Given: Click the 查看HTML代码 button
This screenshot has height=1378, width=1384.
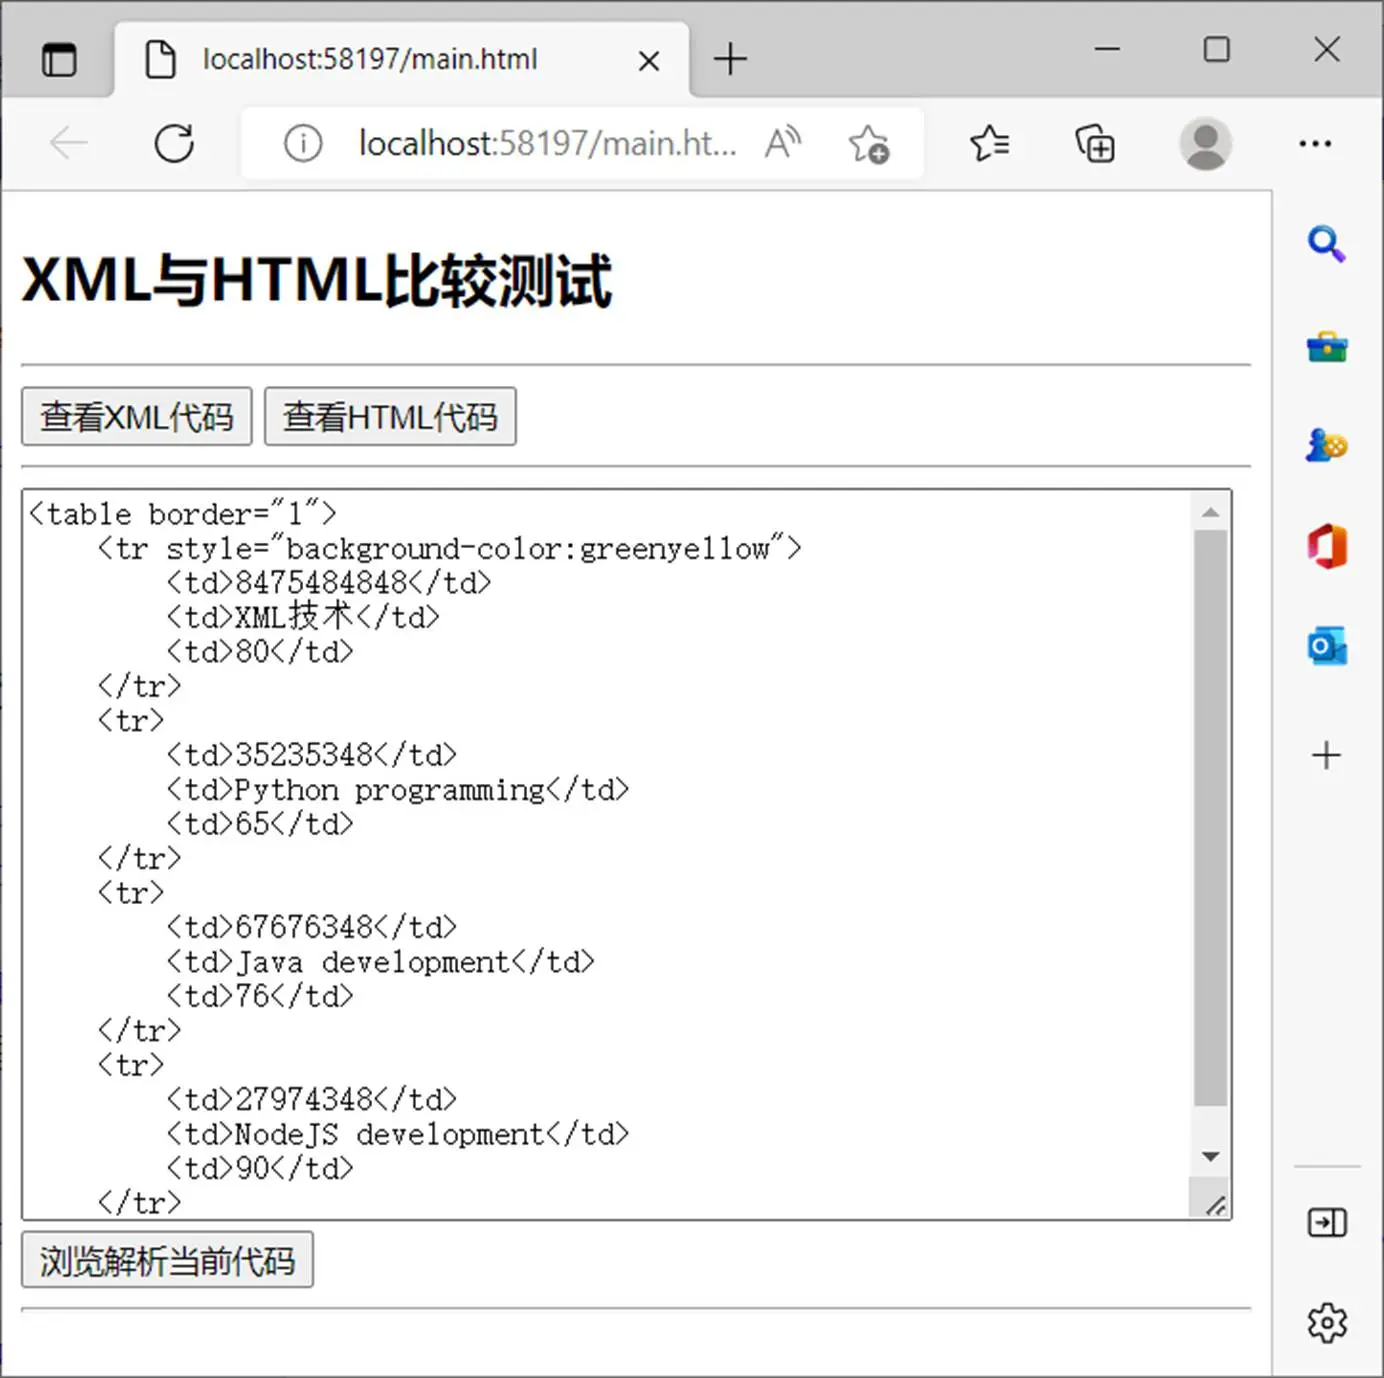Looking at the screenshot, I should [x=390, y=416].
